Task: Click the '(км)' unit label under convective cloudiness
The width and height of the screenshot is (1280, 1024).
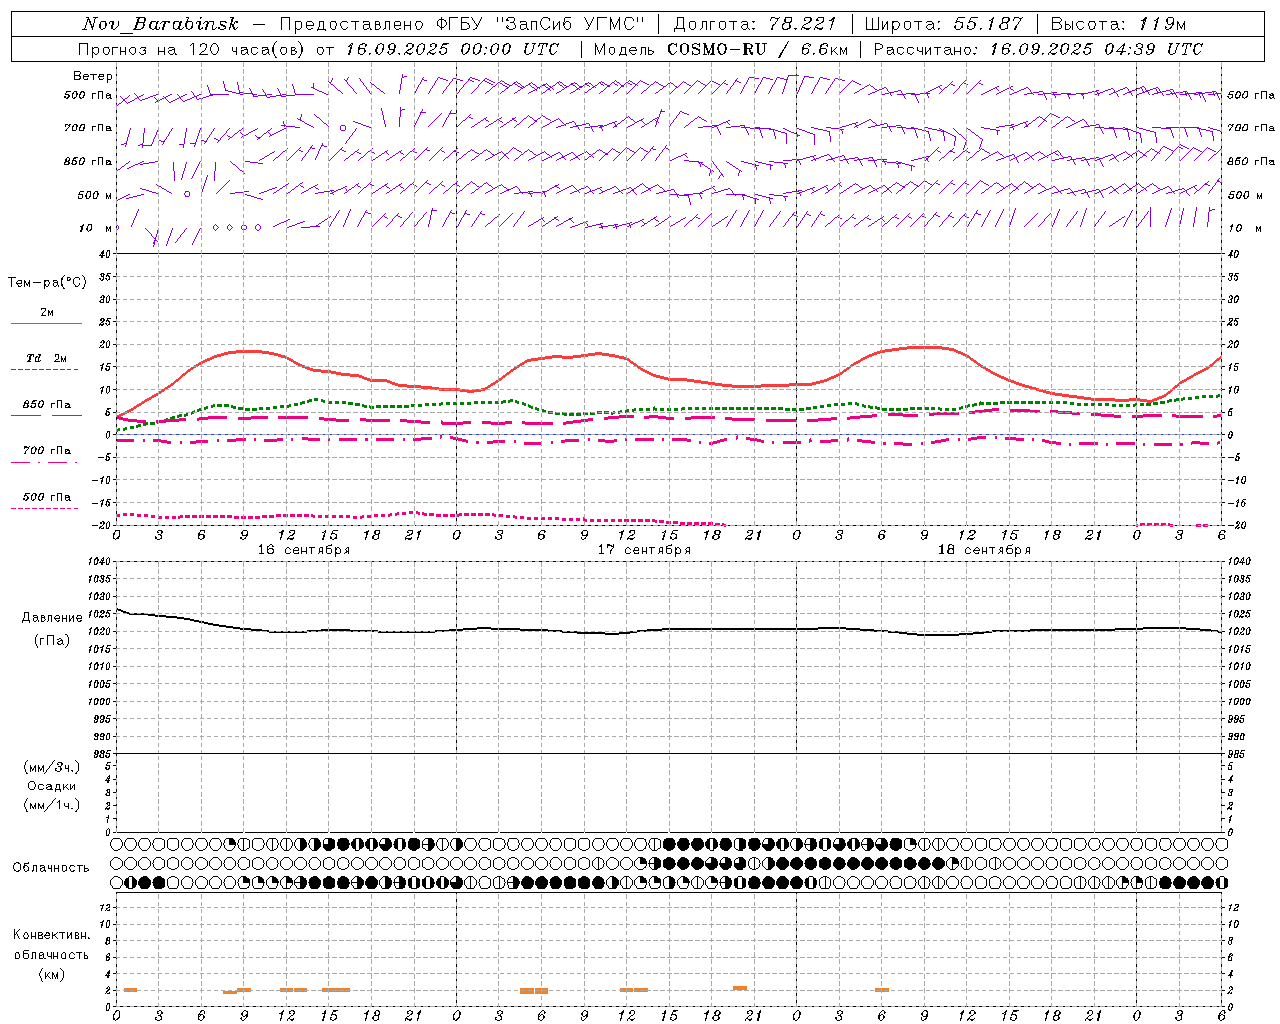Action: pos(51,974)
